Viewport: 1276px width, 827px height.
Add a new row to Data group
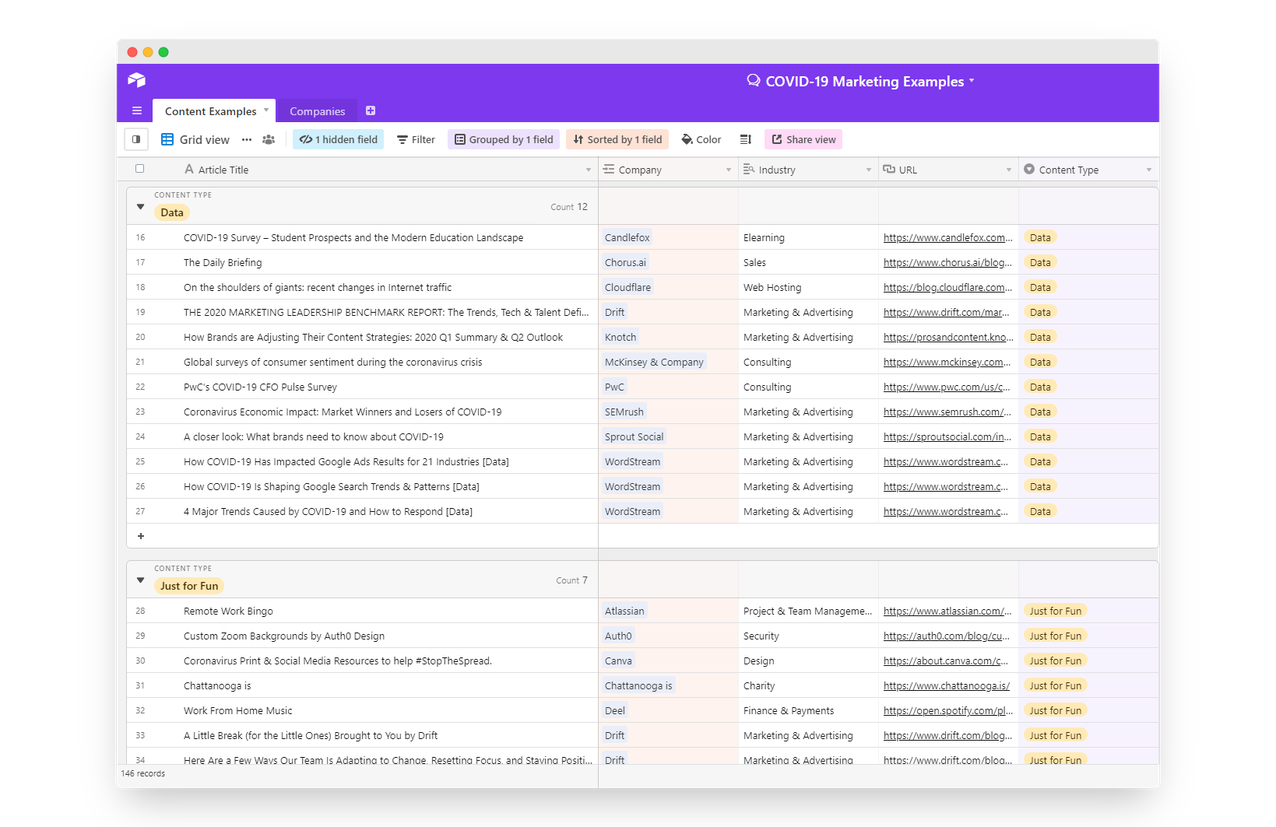pos(141,536)
